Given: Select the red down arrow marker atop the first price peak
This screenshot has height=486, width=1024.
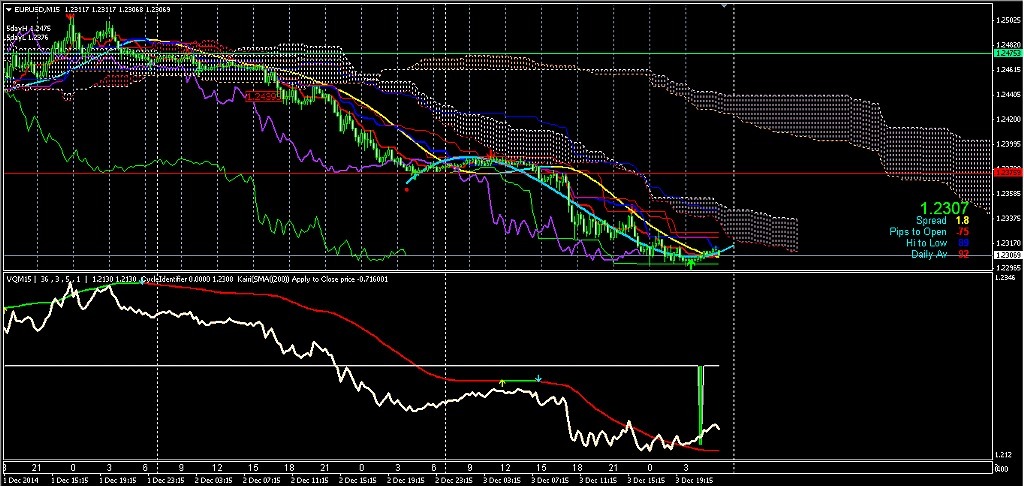Looking at the screenshot, I should 71,18.
